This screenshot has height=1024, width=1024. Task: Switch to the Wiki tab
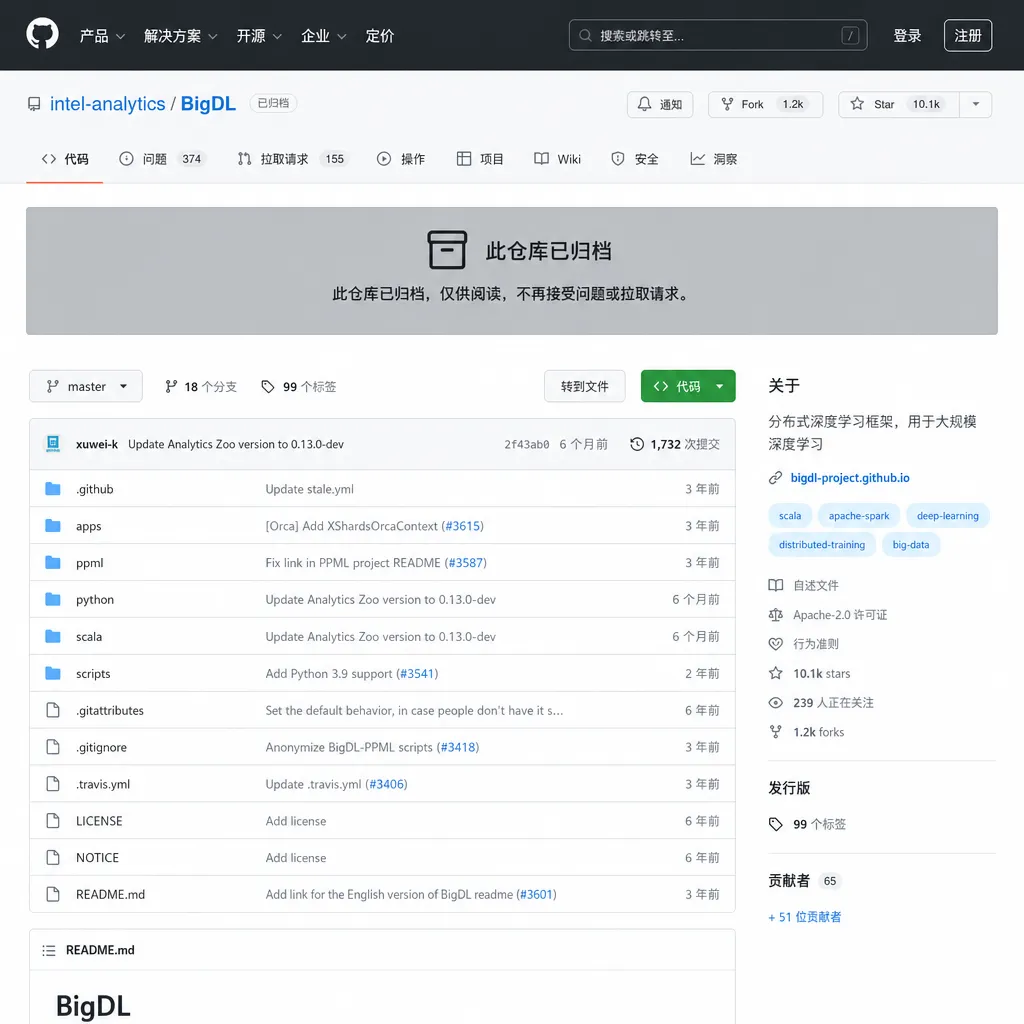557,159
